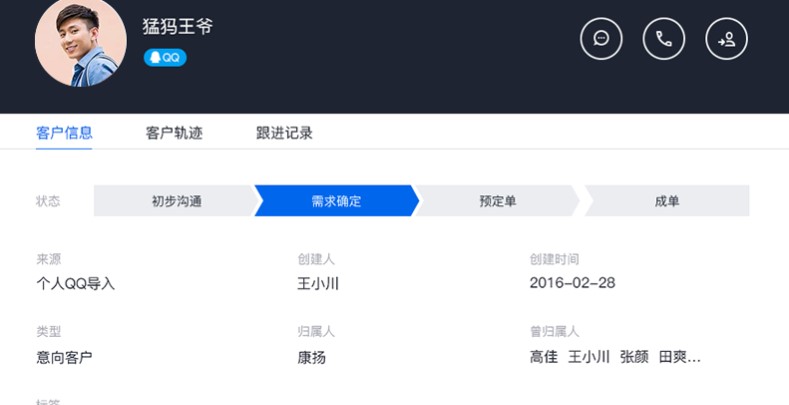Open the customer's profile avatar
789x405 pixels.
pos(80,40)
